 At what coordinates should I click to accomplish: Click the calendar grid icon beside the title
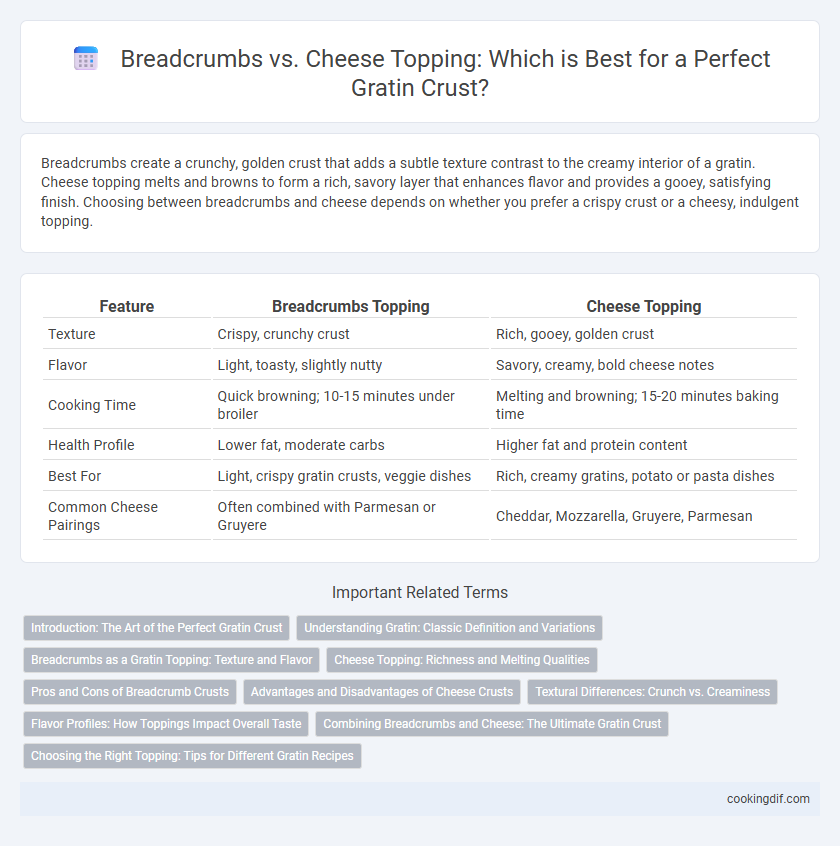pos(86,58)
